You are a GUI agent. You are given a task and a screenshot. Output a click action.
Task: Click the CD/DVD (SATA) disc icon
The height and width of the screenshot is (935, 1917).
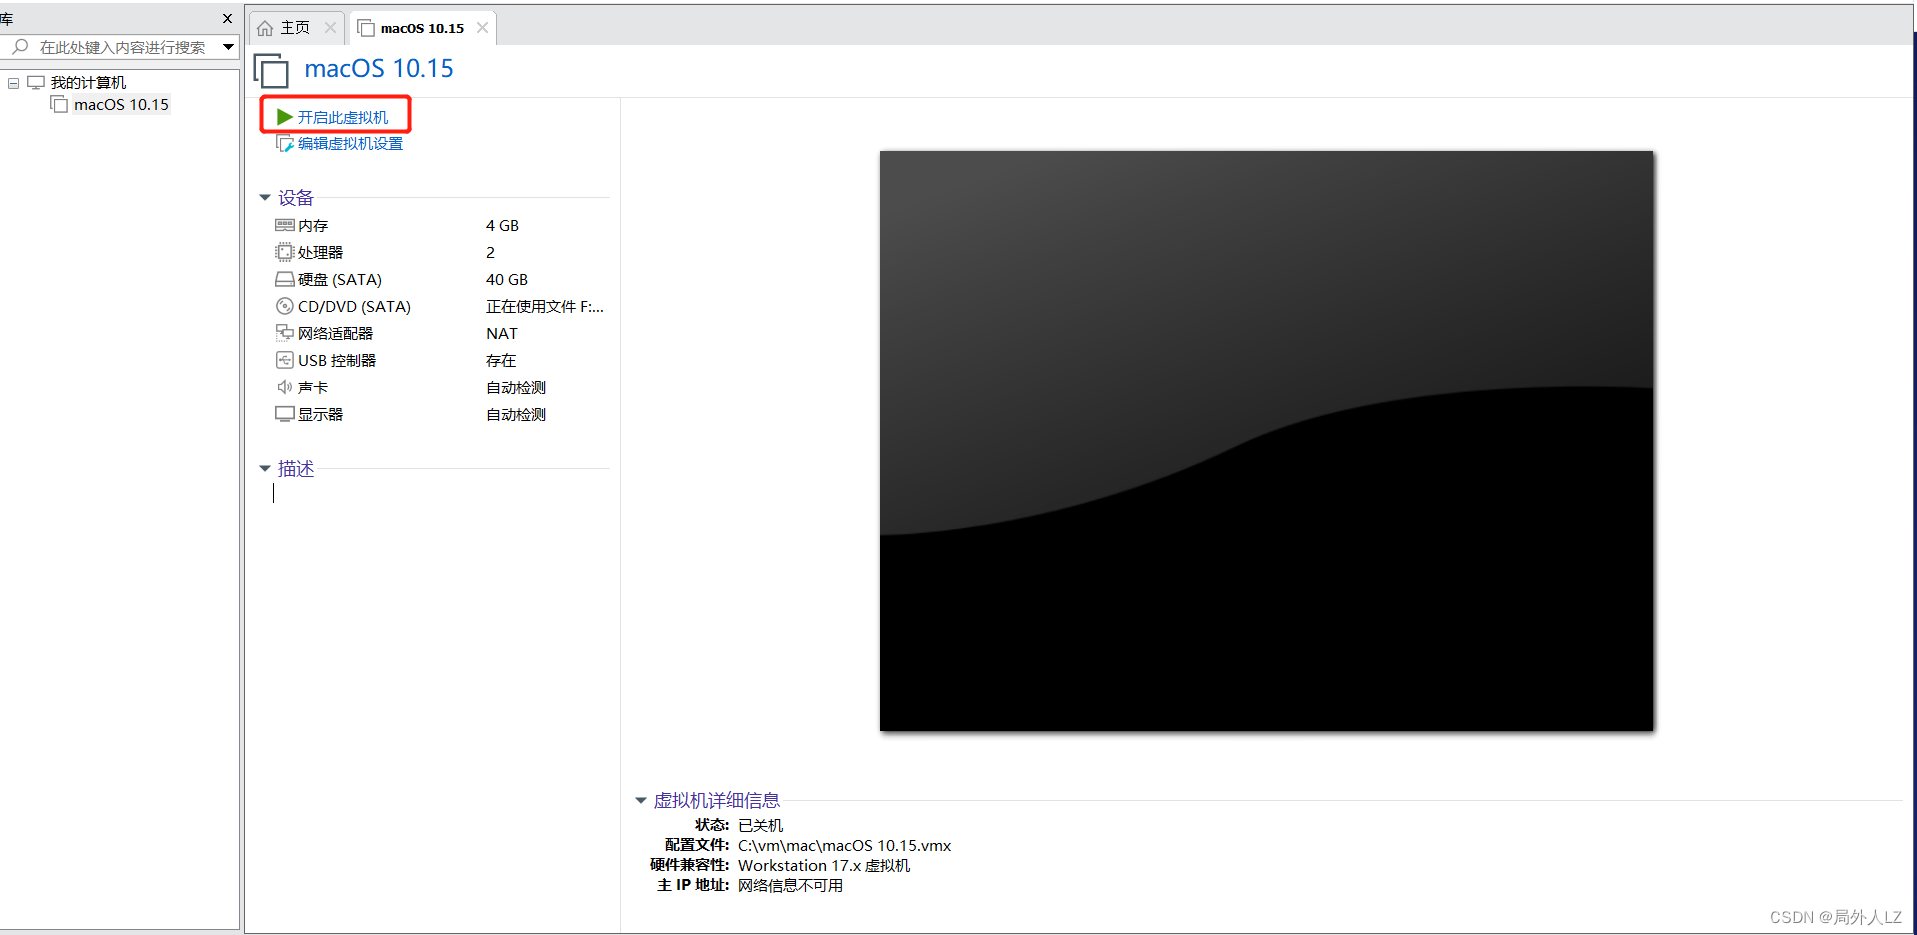[x=285, y=306]
